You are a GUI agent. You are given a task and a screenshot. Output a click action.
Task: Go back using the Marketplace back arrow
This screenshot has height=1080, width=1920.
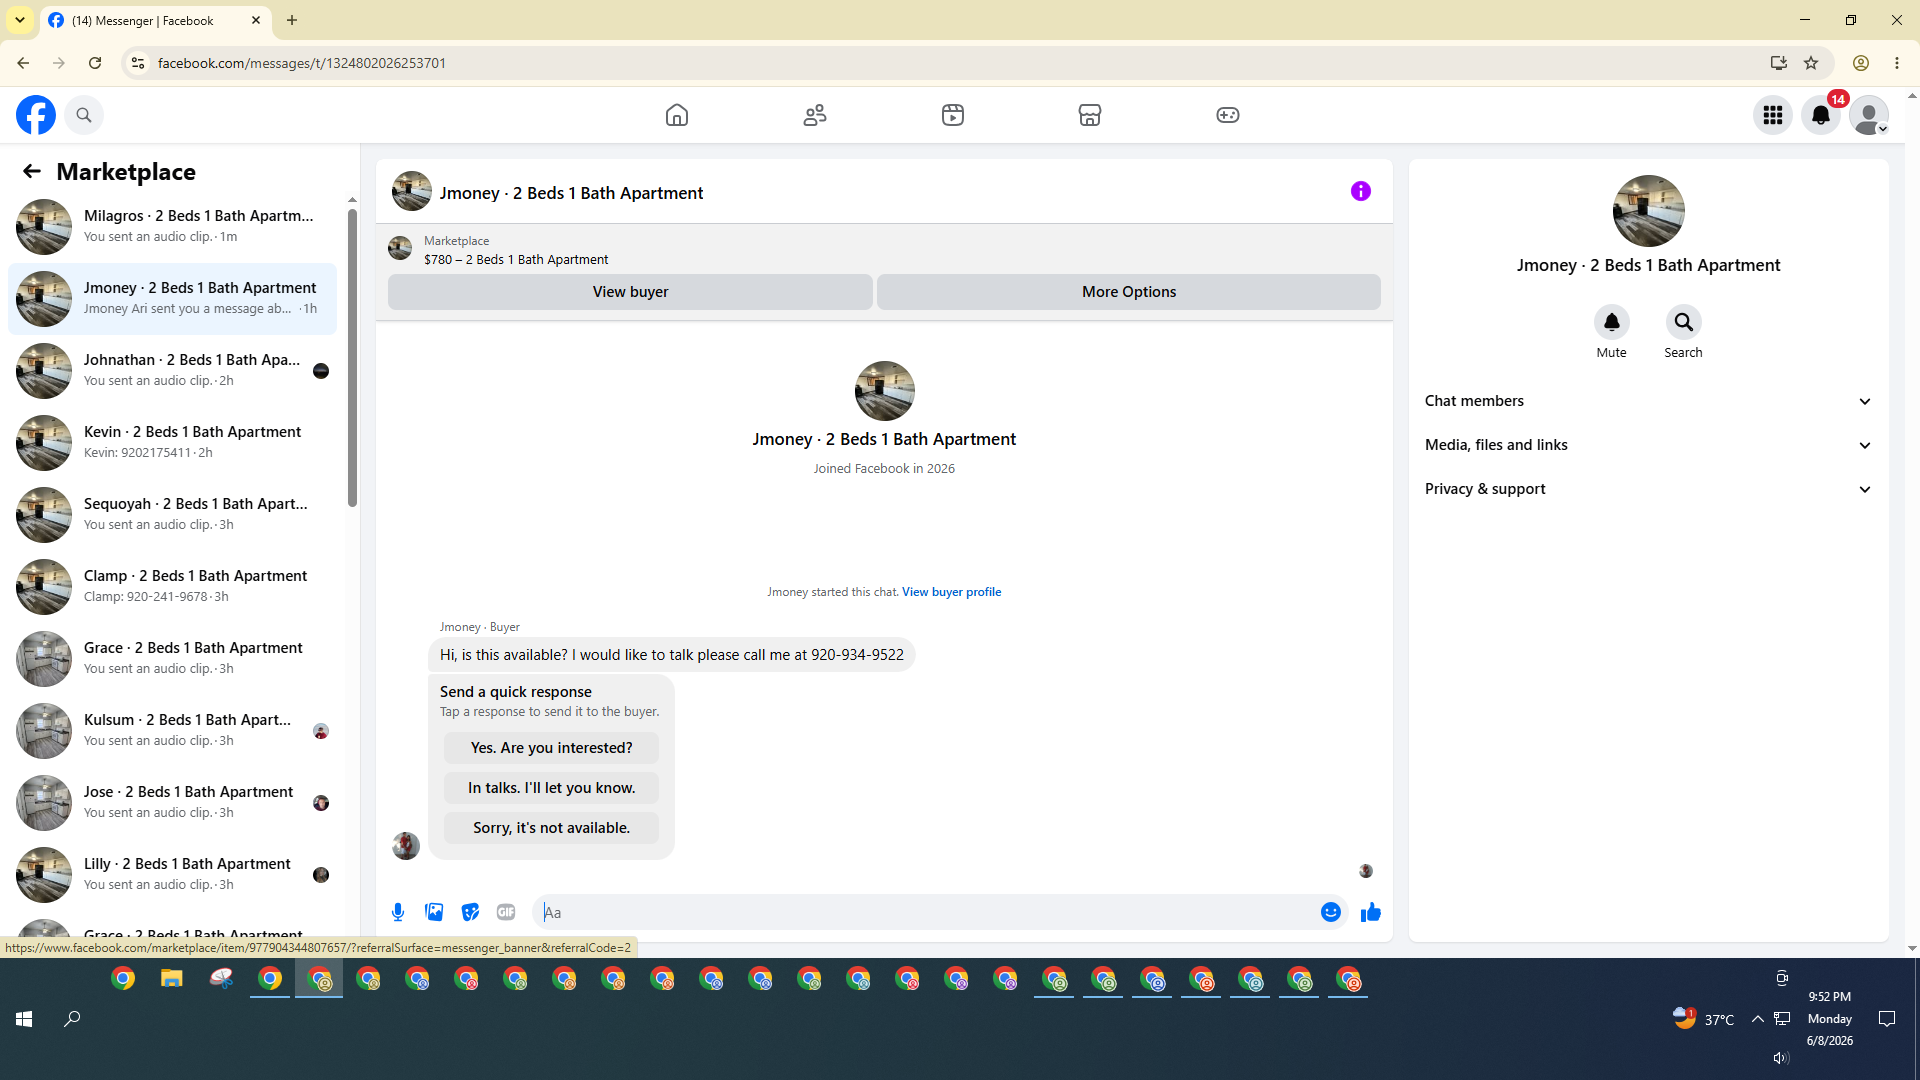(32, 172)
